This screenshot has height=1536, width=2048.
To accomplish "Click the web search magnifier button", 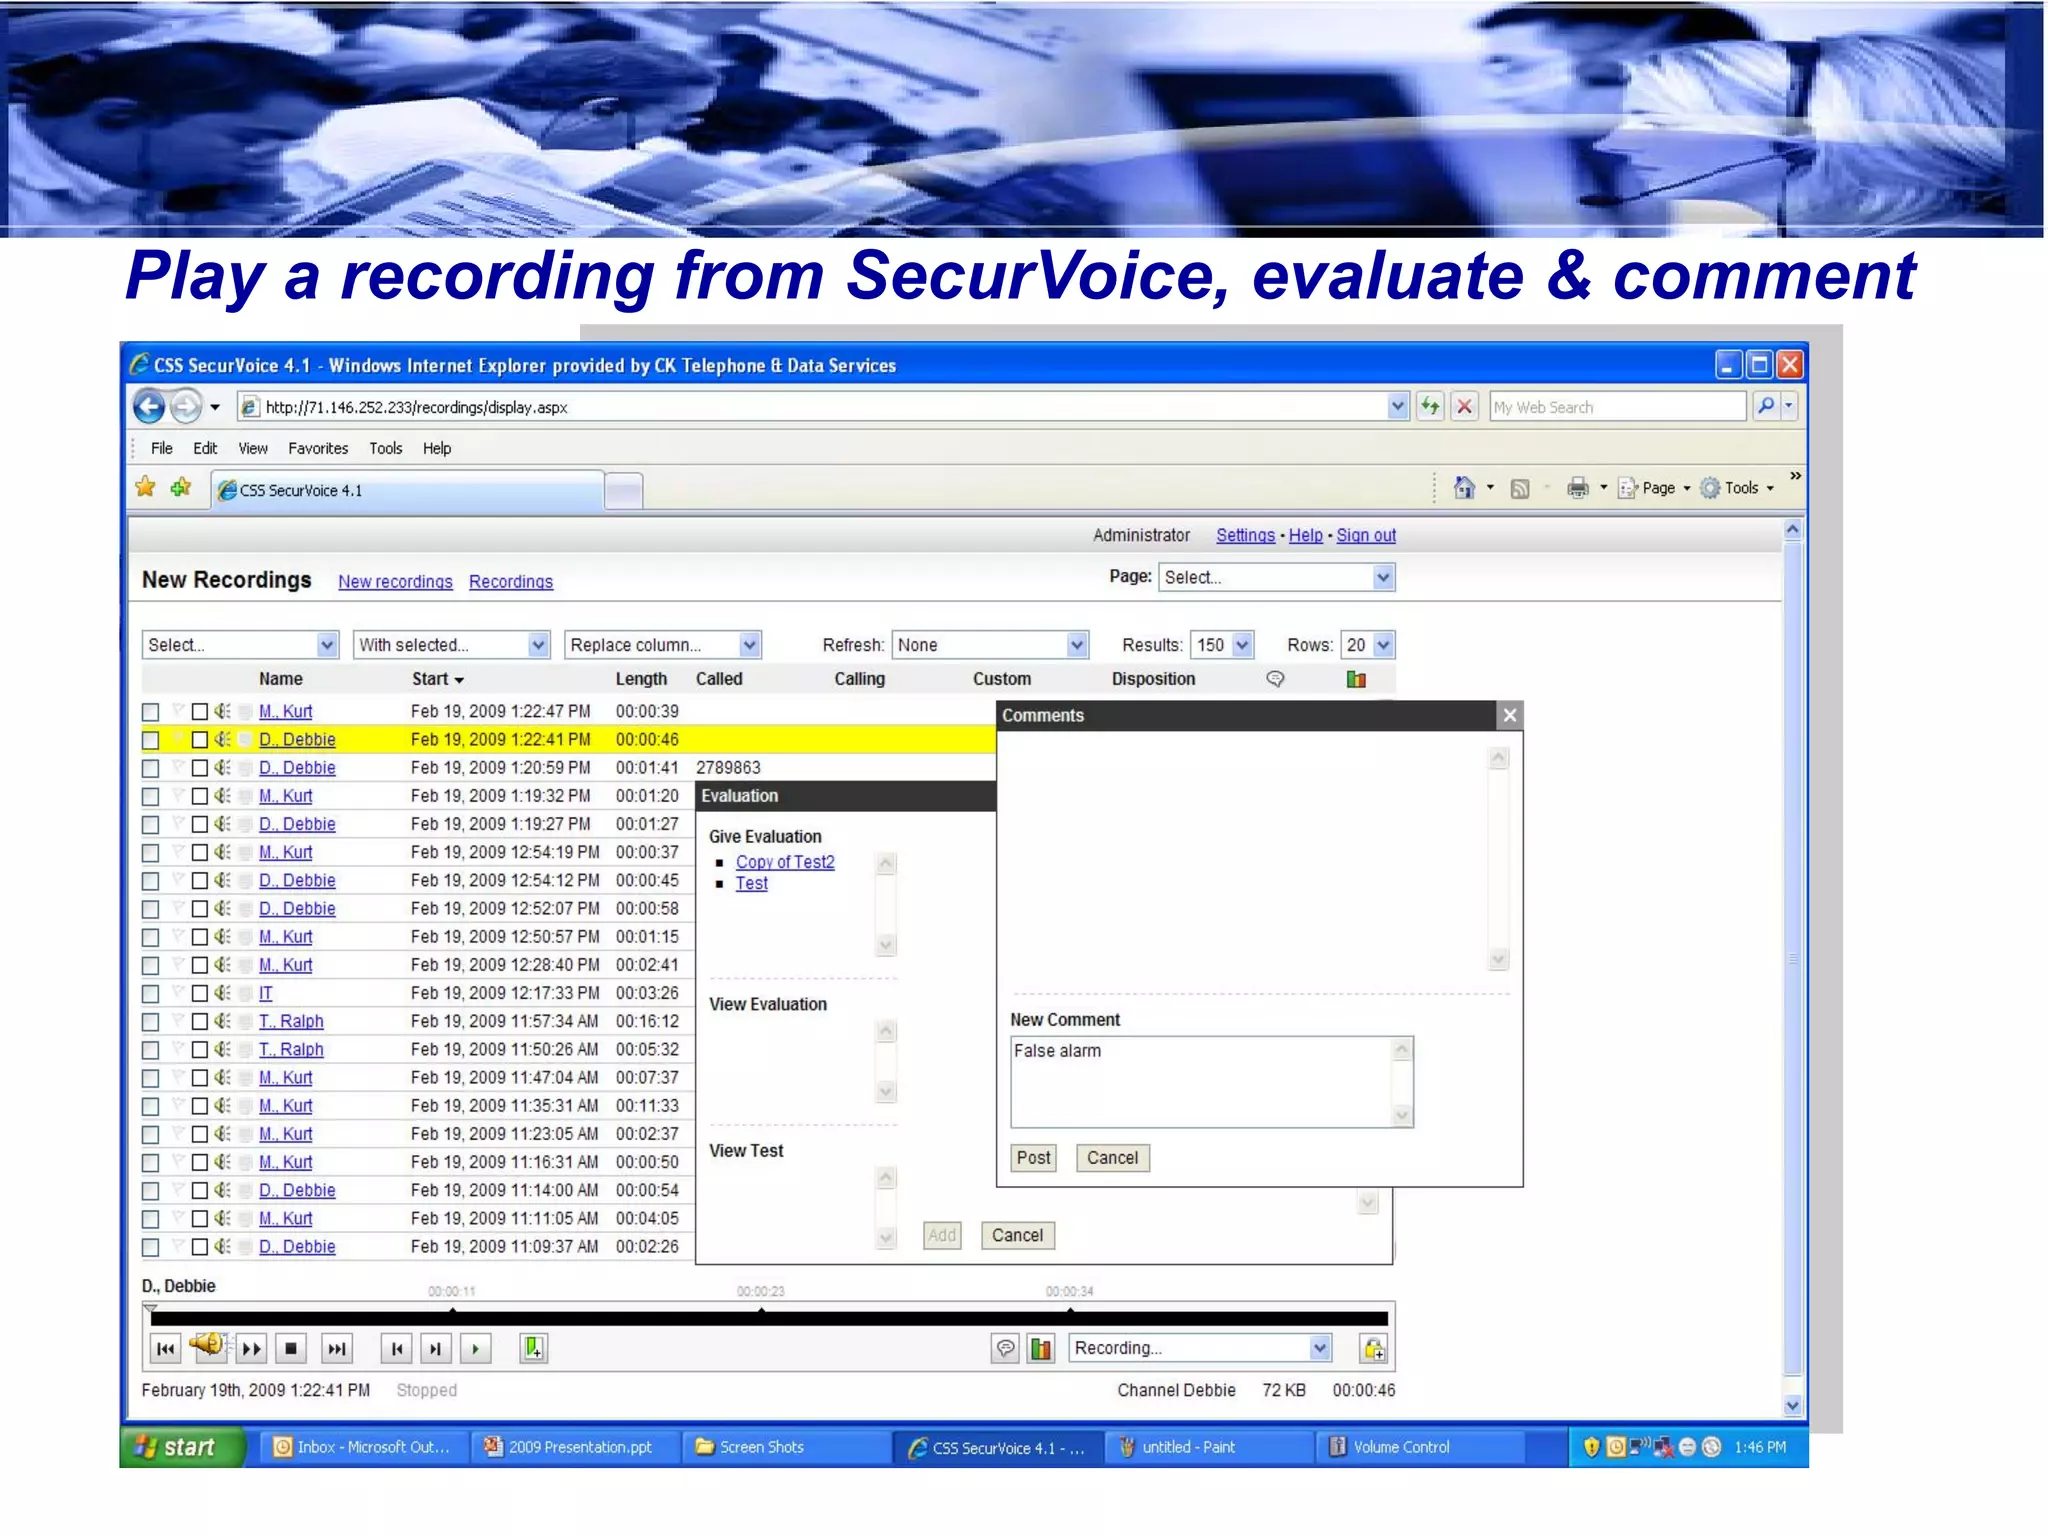I will coord(1766,406).
